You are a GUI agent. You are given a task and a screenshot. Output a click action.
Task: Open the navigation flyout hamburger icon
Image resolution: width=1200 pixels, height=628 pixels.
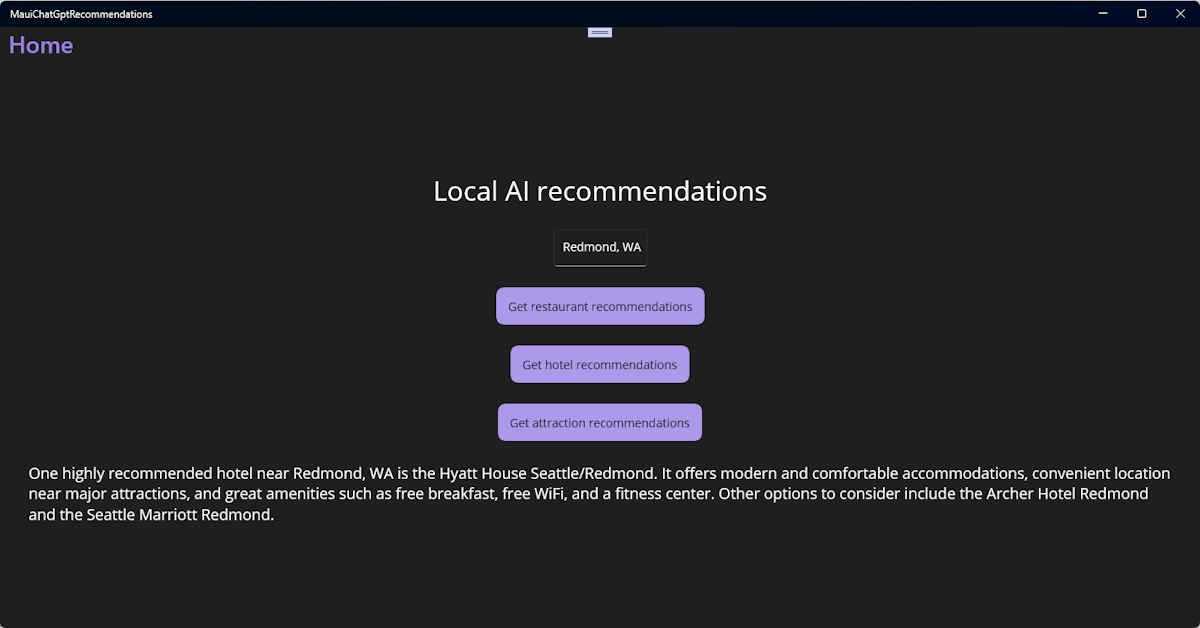599,31
